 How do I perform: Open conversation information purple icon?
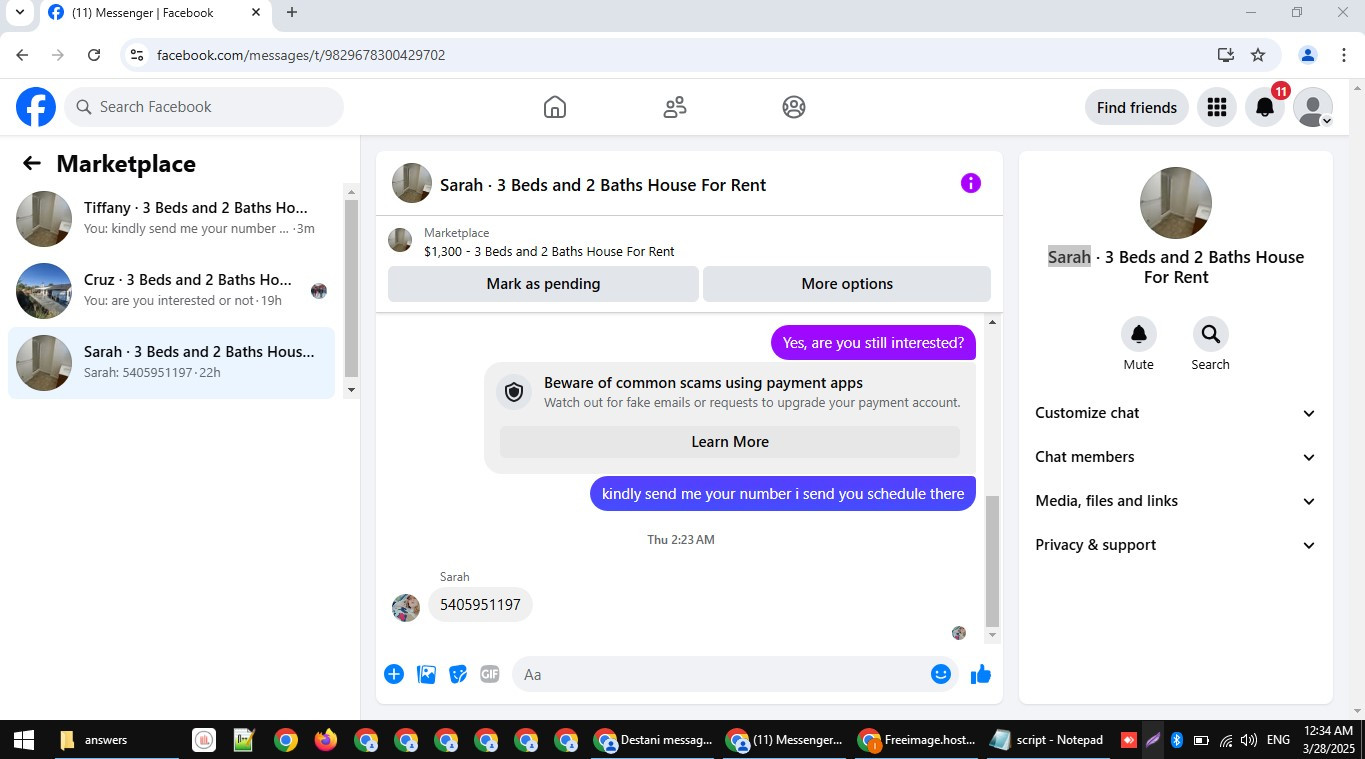pos(971,183)
